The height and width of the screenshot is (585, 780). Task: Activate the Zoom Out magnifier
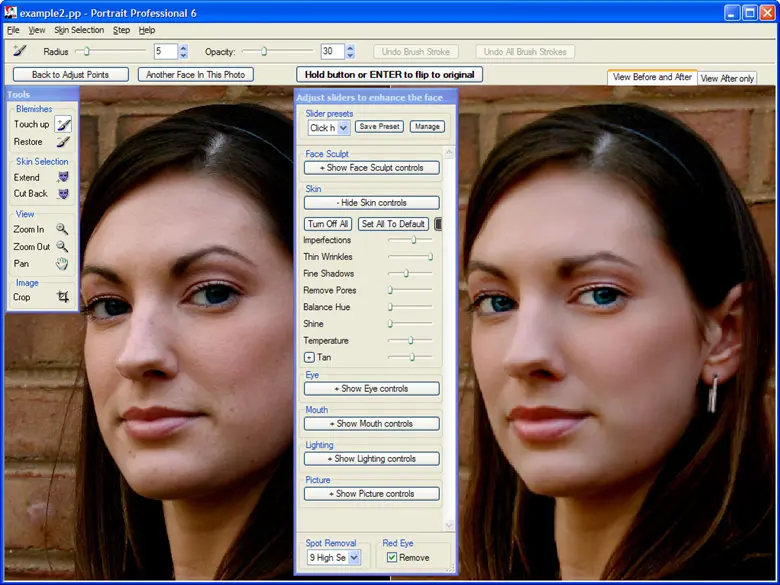pyautogui.click(x=62, y=246)
